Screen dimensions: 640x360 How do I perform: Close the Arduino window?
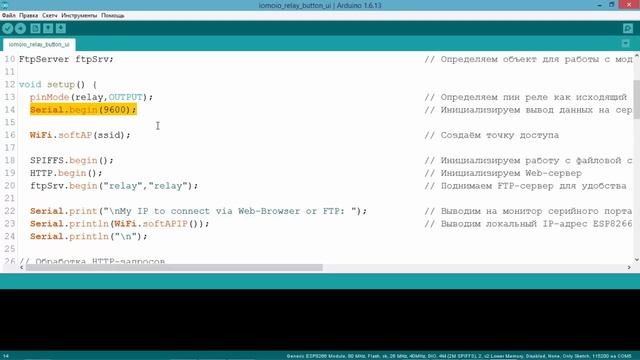point(630,4)
